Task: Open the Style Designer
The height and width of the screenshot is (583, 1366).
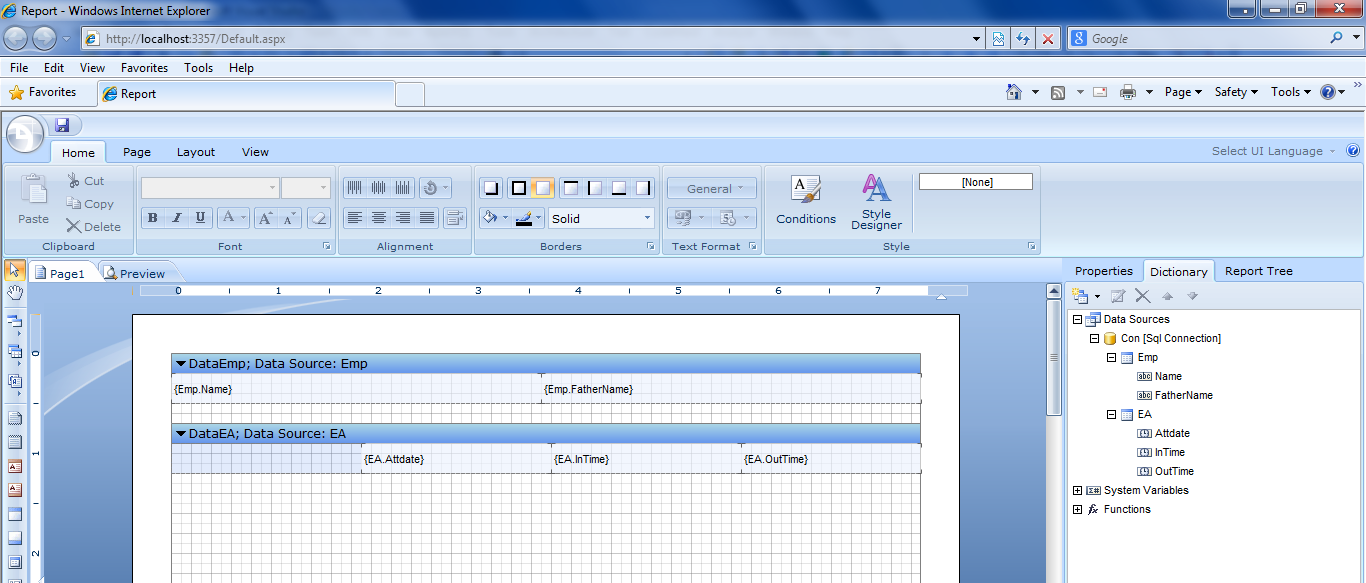Action: [x=876, y=202]
